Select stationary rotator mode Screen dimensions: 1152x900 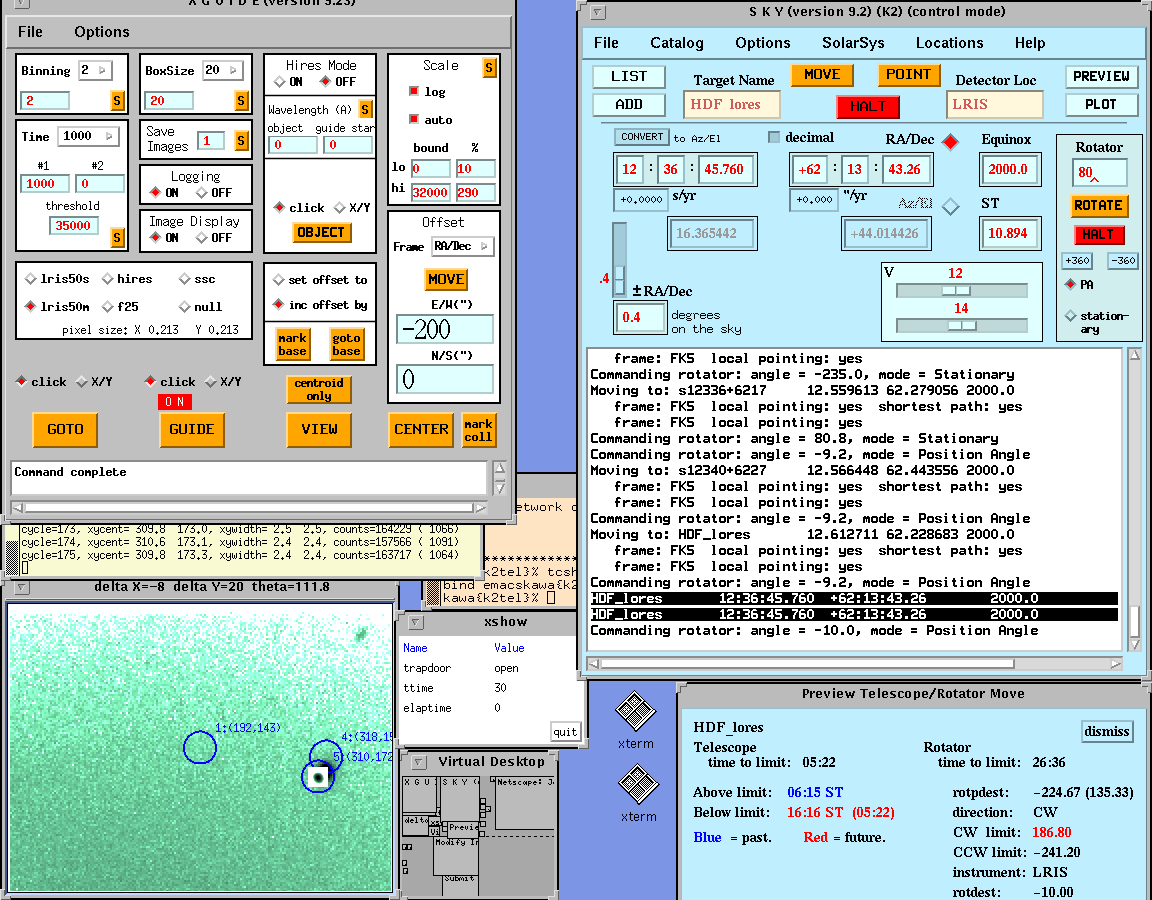click(1070, 316)
